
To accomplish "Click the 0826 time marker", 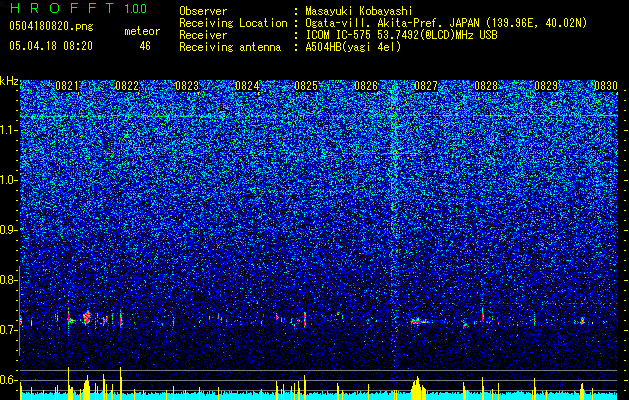I will (x=366, y=86).
